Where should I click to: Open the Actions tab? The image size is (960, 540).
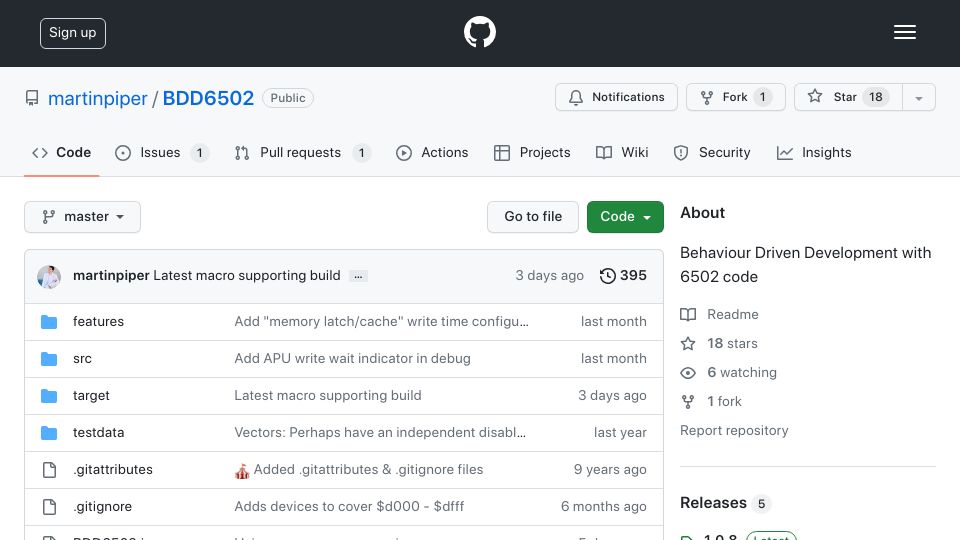click(432, 152)
